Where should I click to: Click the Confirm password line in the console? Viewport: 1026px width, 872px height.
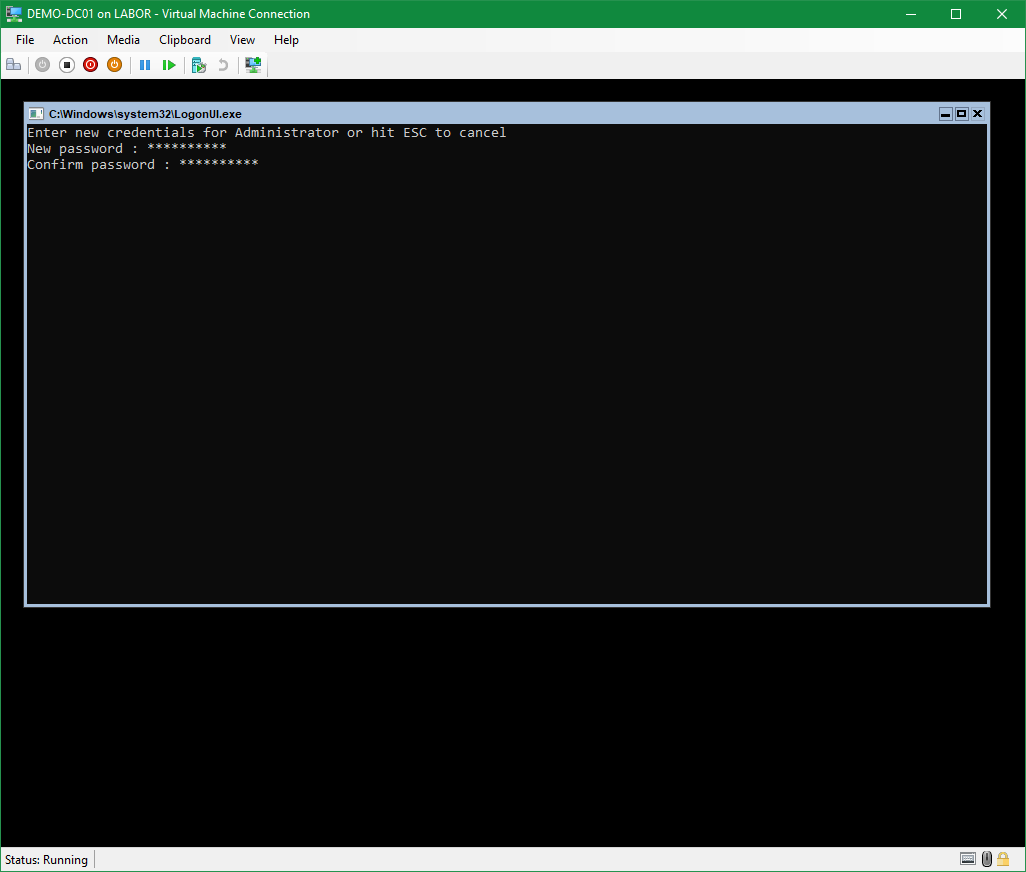[142, 165]
